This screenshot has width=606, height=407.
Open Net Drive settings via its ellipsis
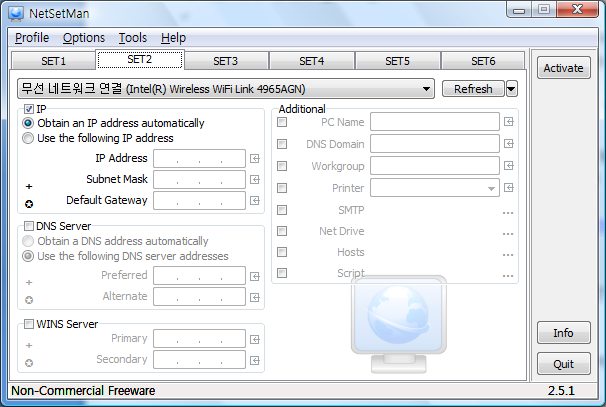pos(508,234)
